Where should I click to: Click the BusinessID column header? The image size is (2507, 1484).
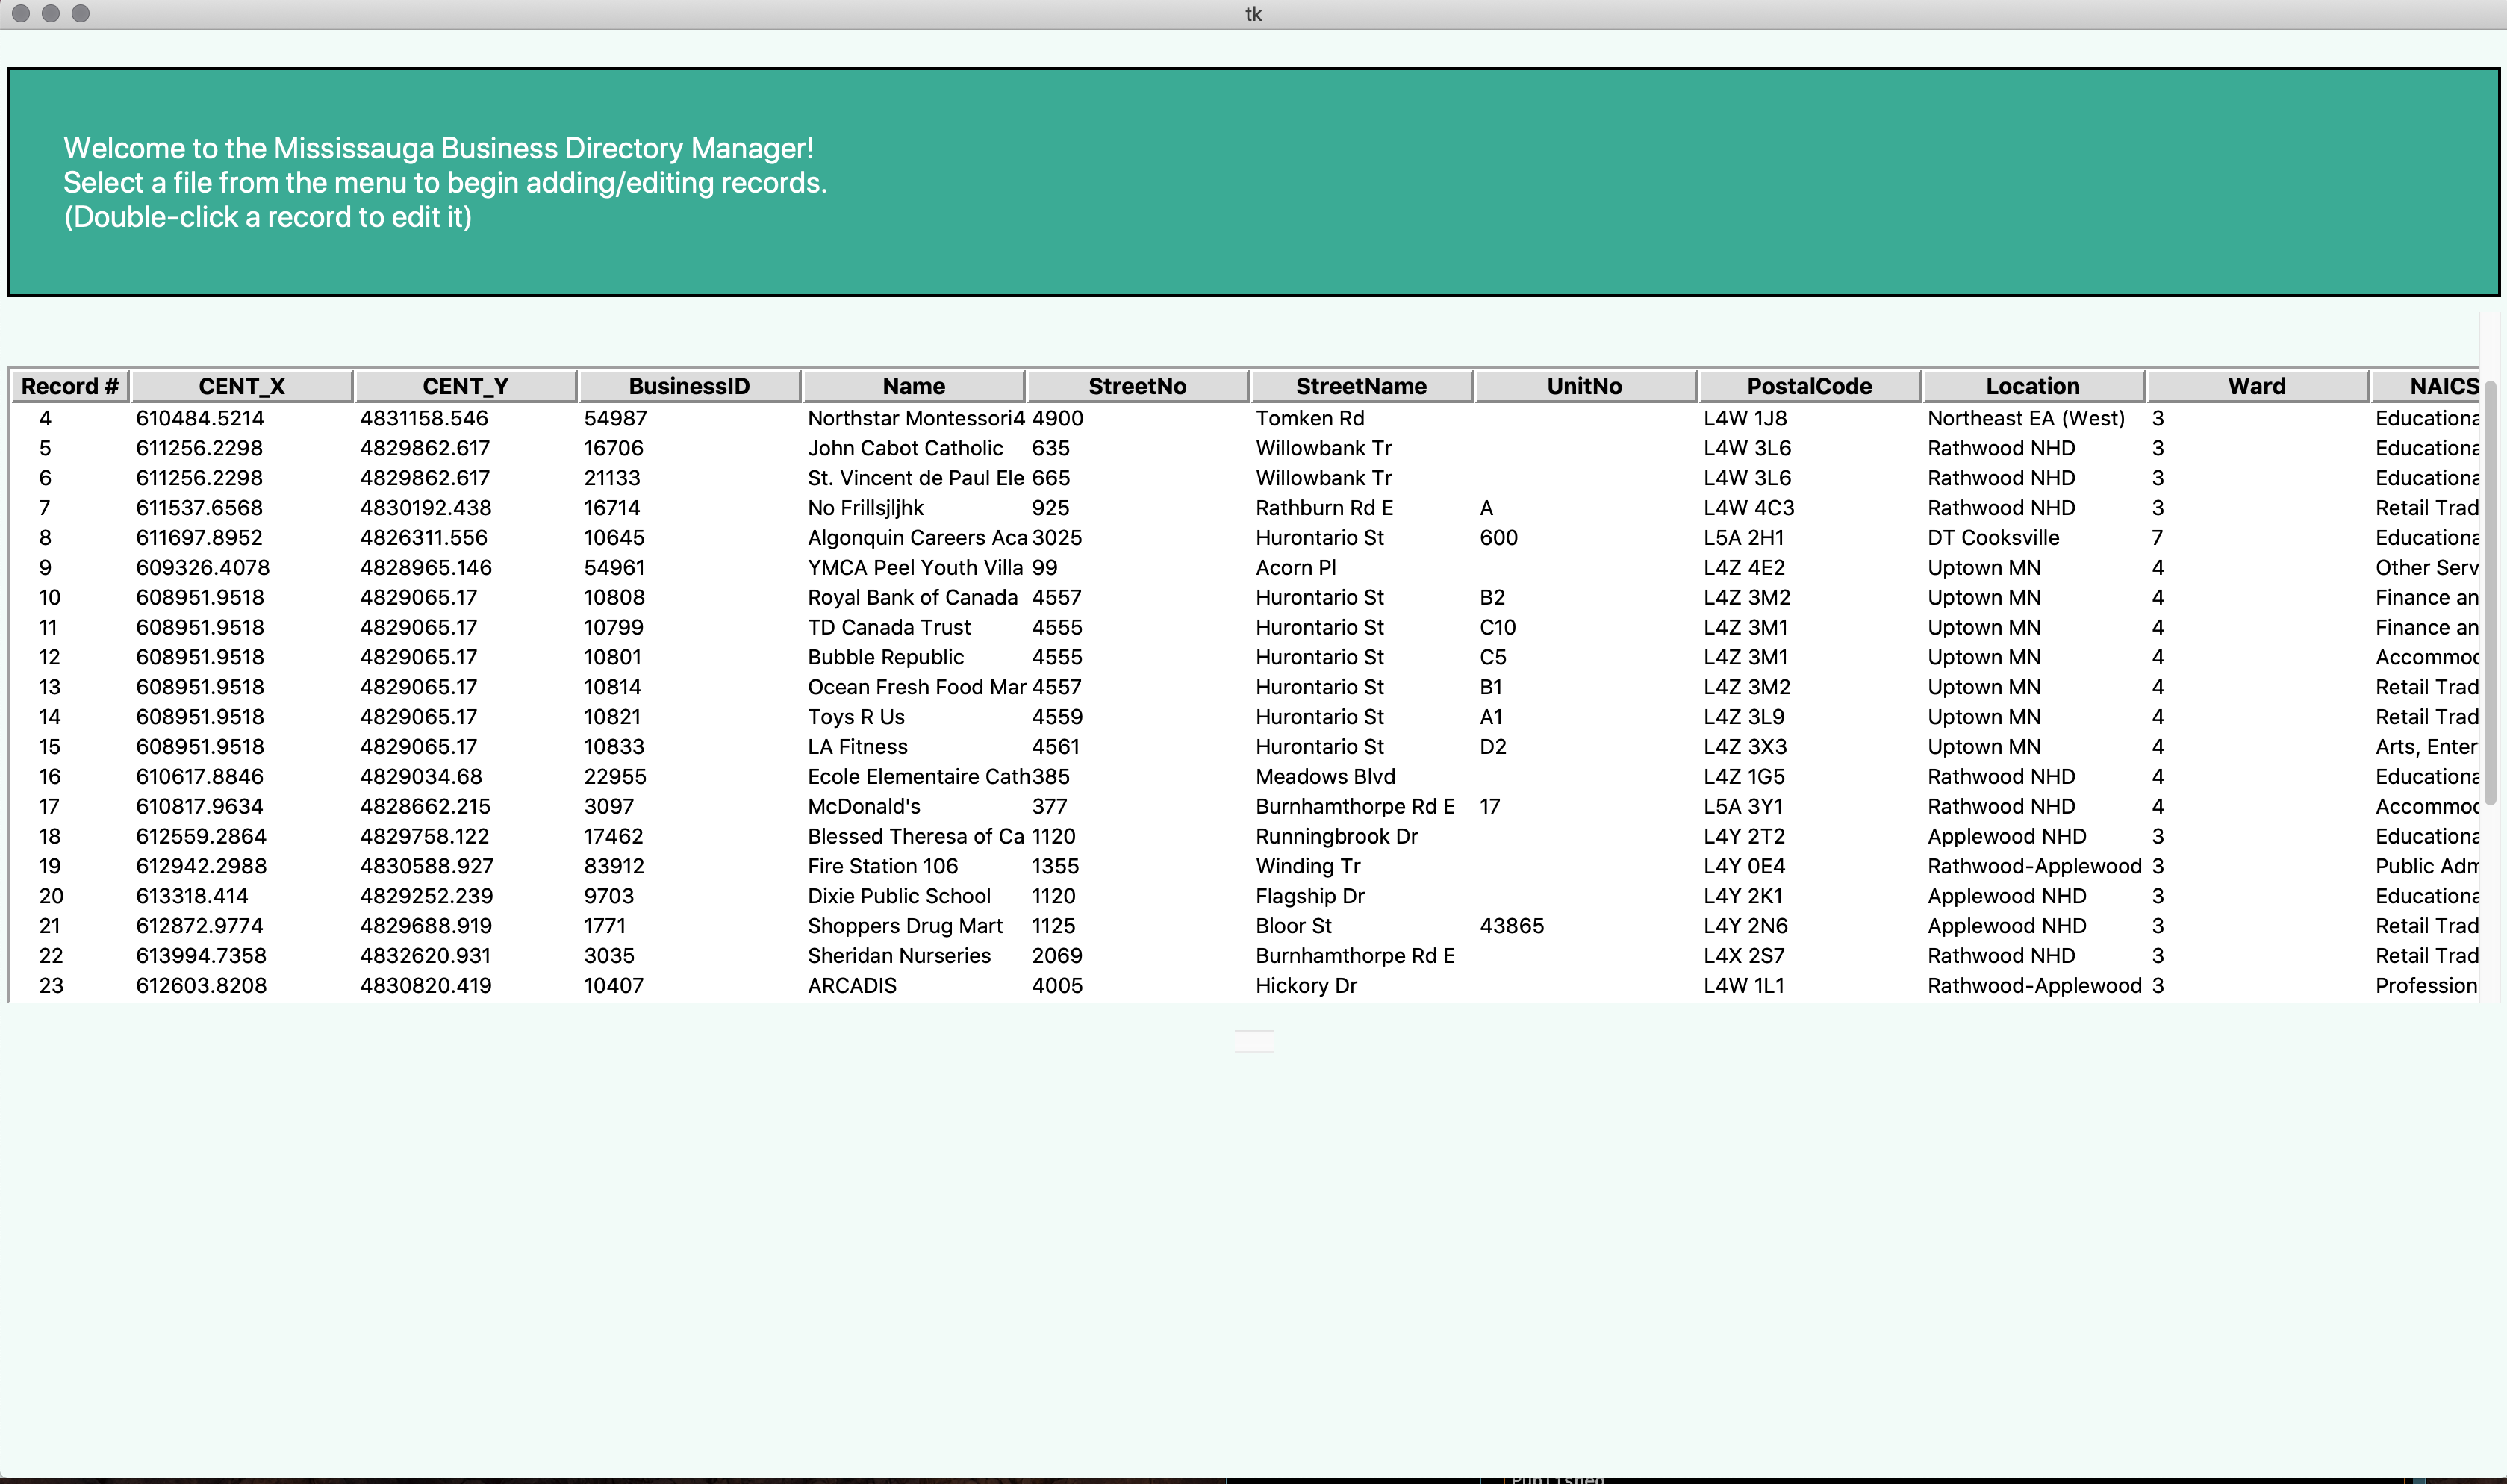(x=688, y=386)
